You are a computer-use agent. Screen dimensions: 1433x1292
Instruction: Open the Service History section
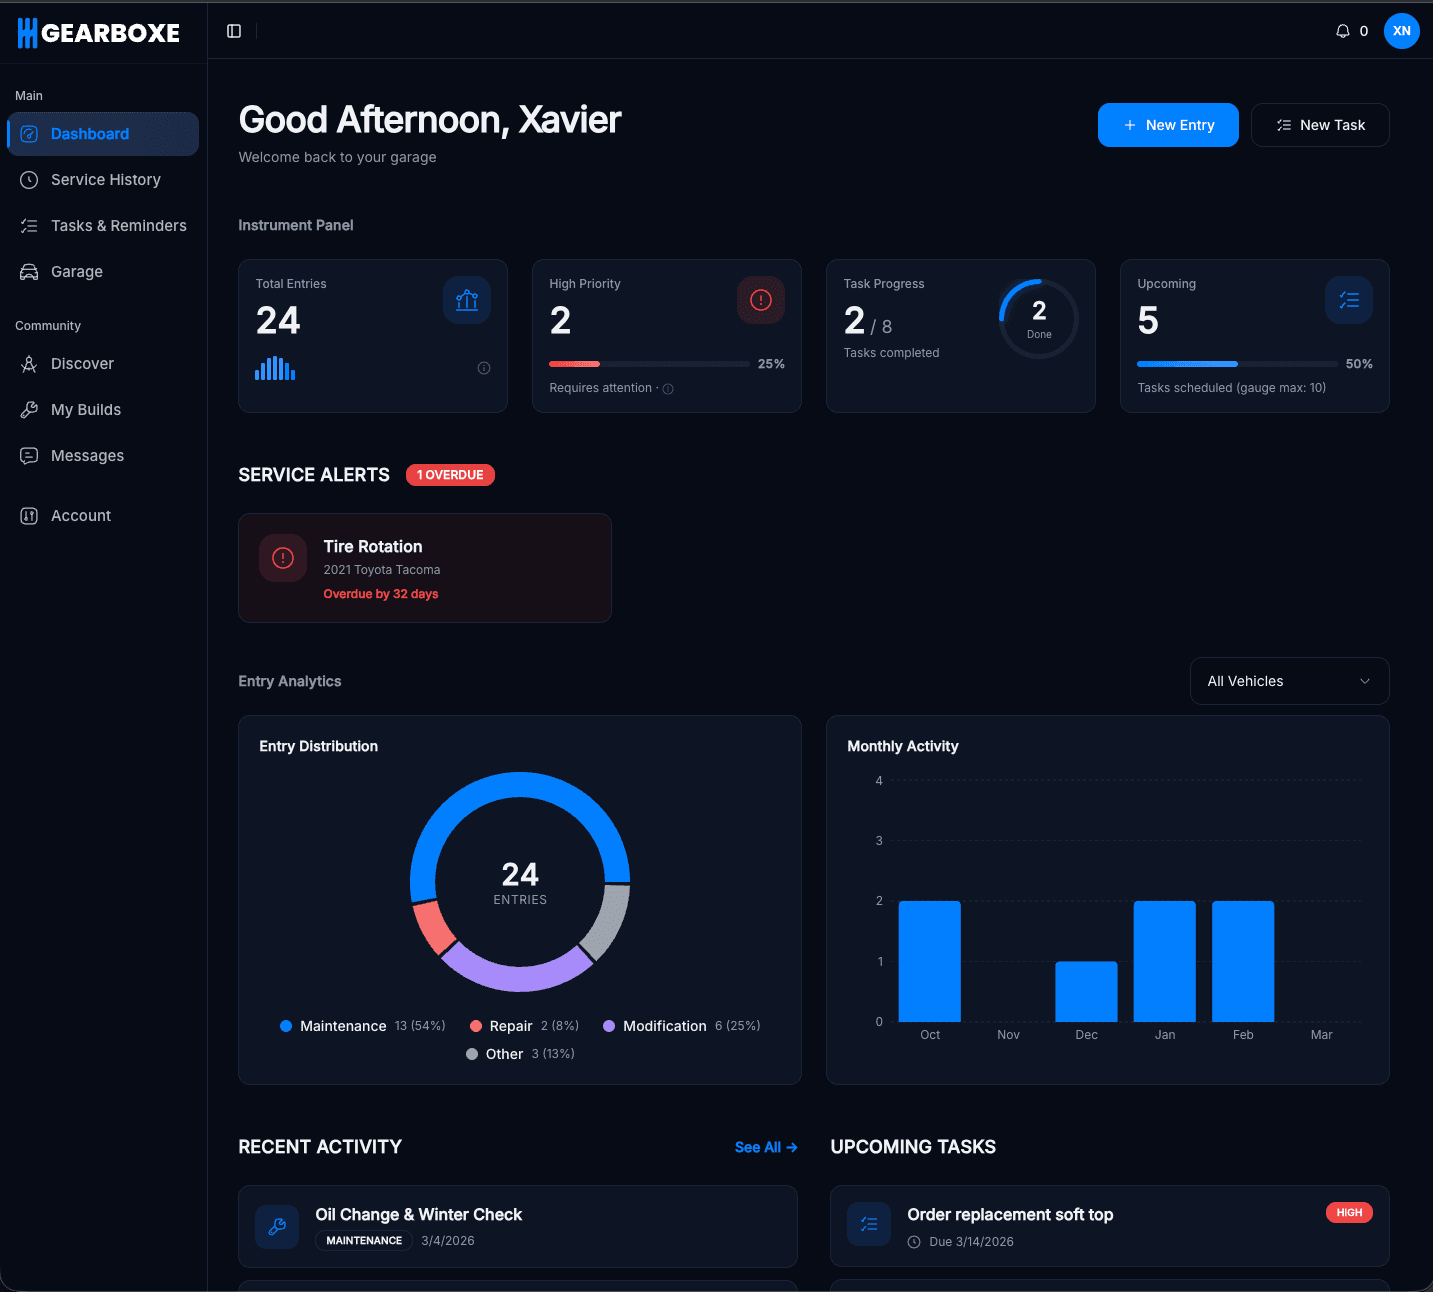[105, 179]
